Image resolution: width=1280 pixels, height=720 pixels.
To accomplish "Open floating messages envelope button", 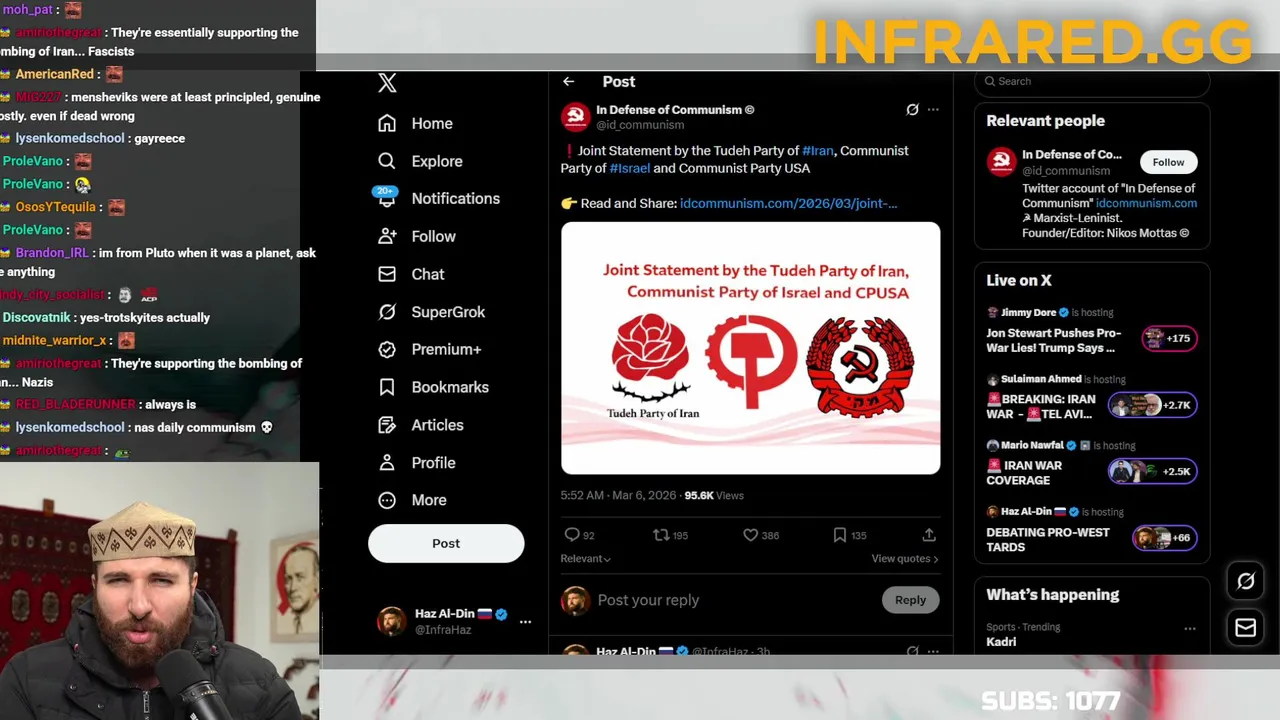I will click(1245, 628).
